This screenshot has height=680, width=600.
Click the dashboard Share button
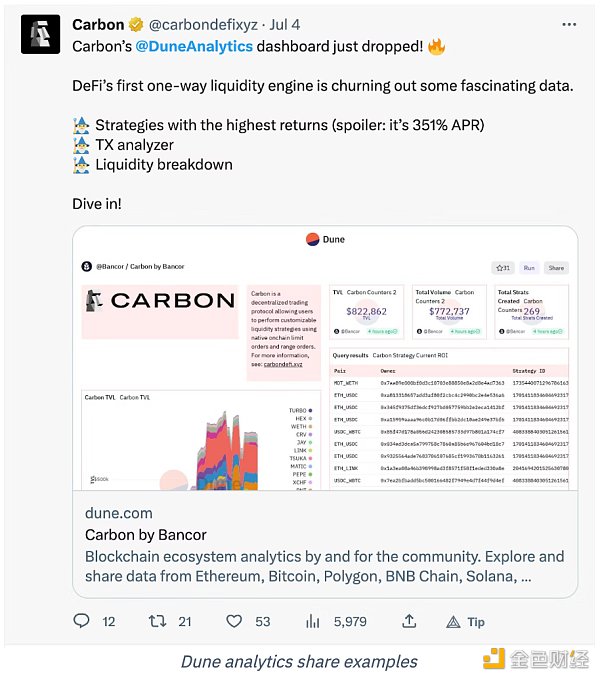coord(556,268)
